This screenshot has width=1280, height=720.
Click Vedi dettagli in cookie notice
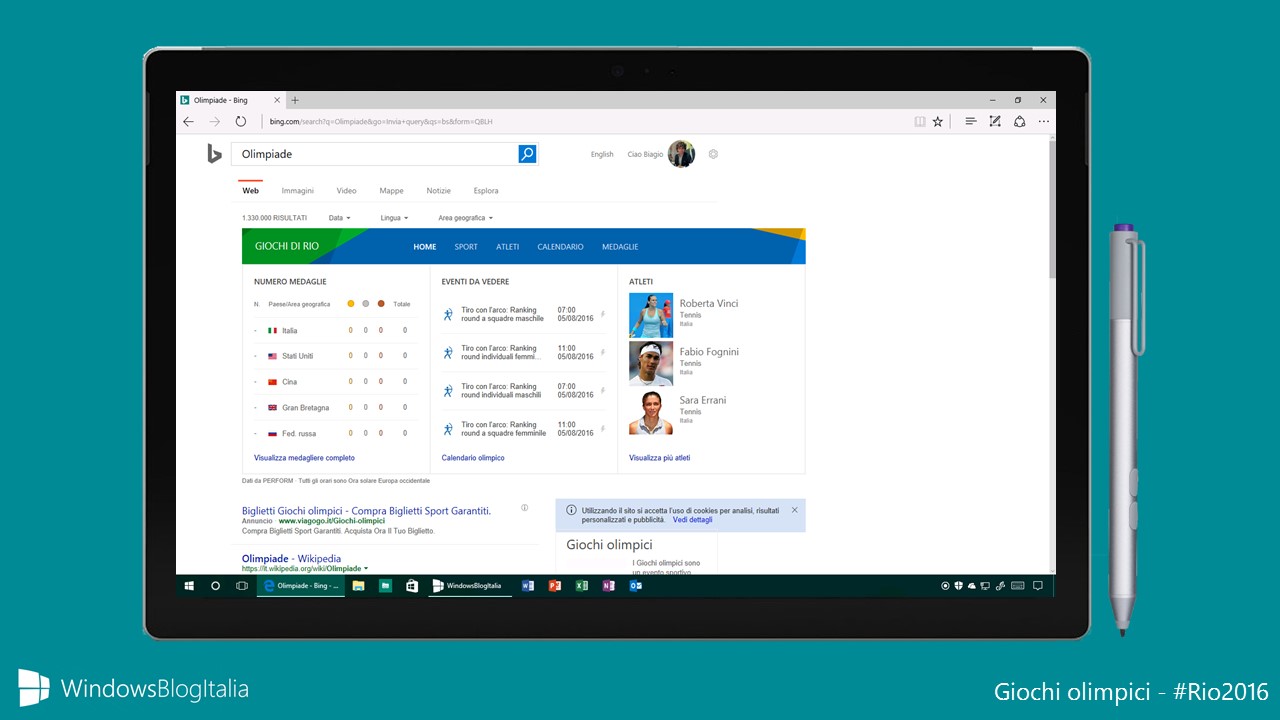[x=692, y=520]
